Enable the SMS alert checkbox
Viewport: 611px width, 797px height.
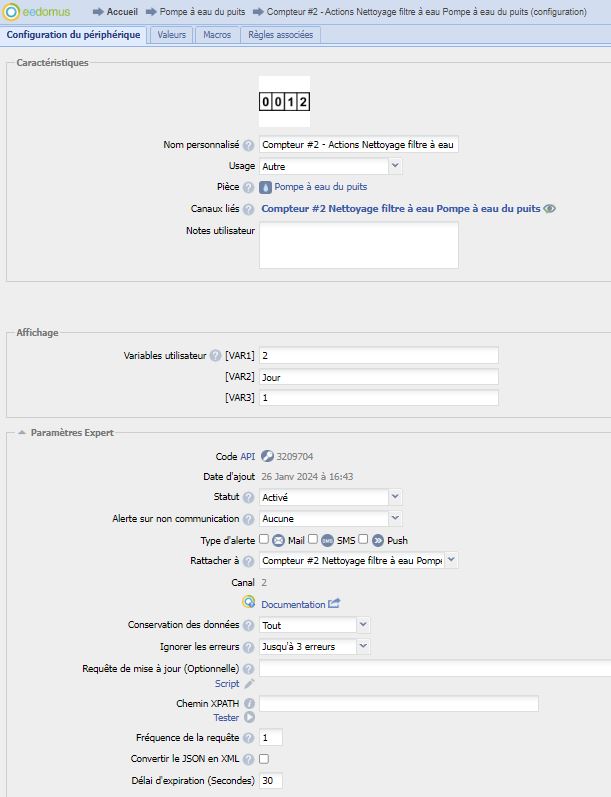pyautogui.click(x=313, y=540)
